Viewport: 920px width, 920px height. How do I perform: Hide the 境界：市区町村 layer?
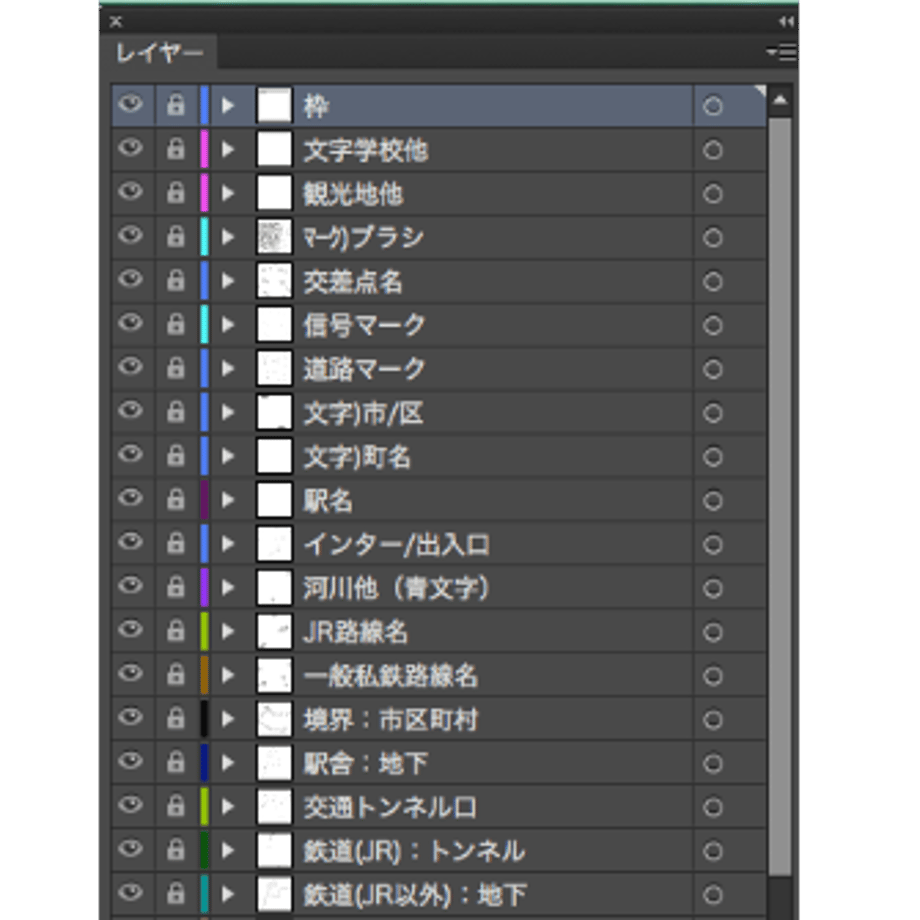(x=131, y=718)
